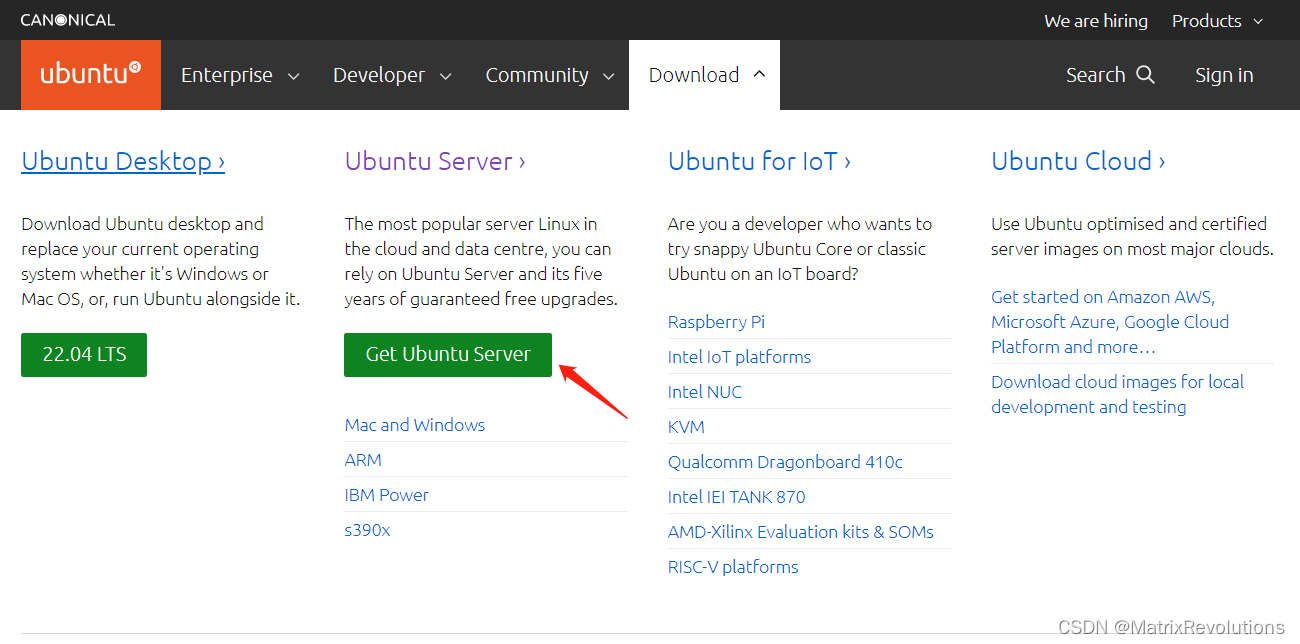Open the Community menu
The height and width of the screenshot is (644, 1300).
coord(537,74)
